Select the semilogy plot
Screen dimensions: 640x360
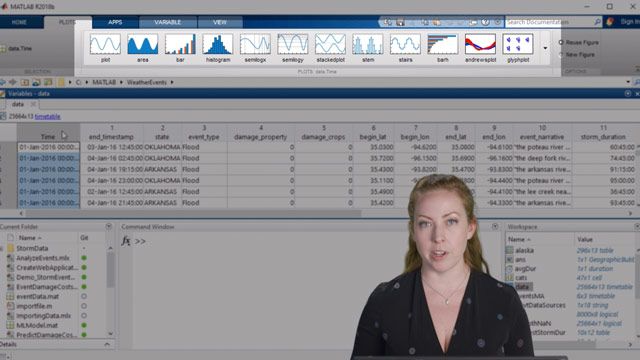(293, 47)
